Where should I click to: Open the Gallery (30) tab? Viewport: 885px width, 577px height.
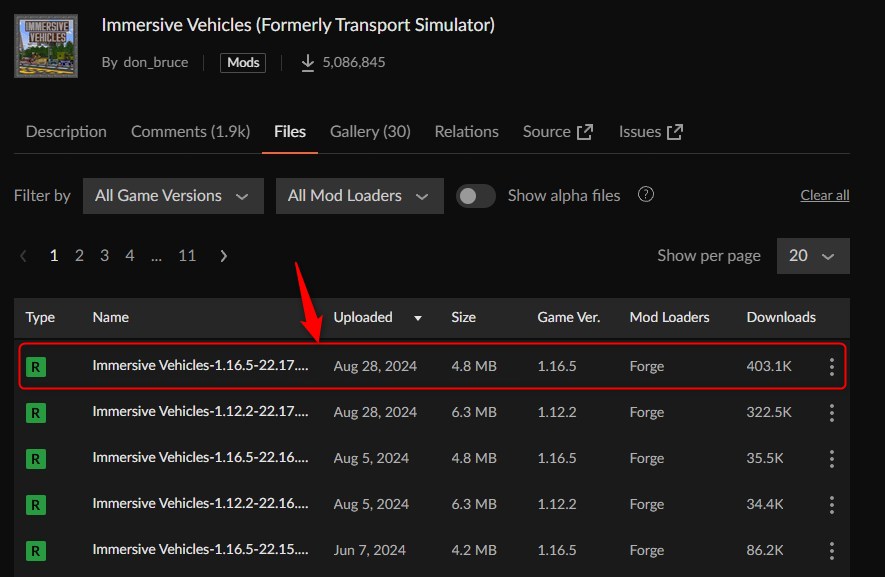(x=370, y=132)
